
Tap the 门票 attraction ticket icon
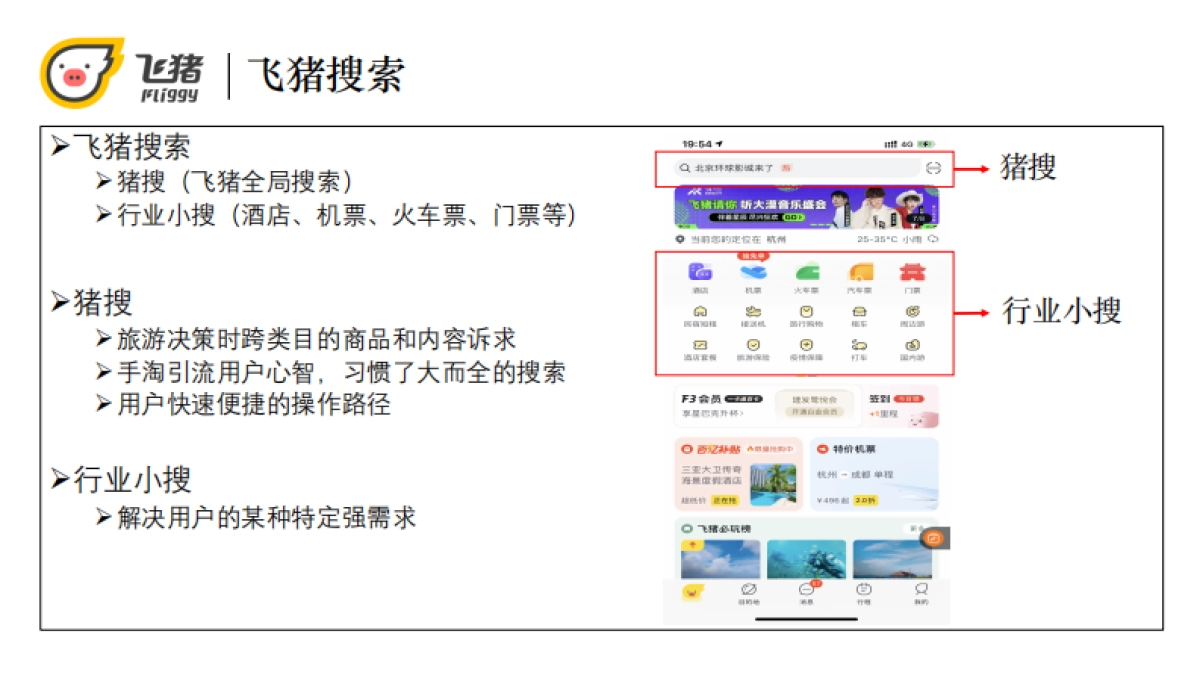tap(912, 272)
